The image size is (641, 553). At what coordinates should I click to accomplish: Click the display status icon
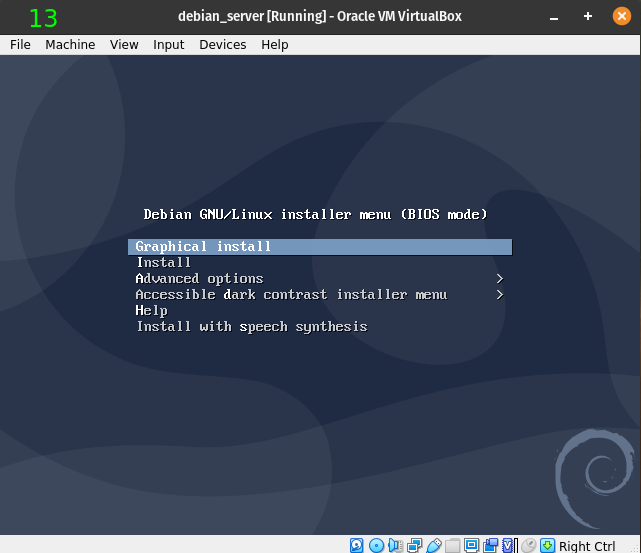point(471,545)
